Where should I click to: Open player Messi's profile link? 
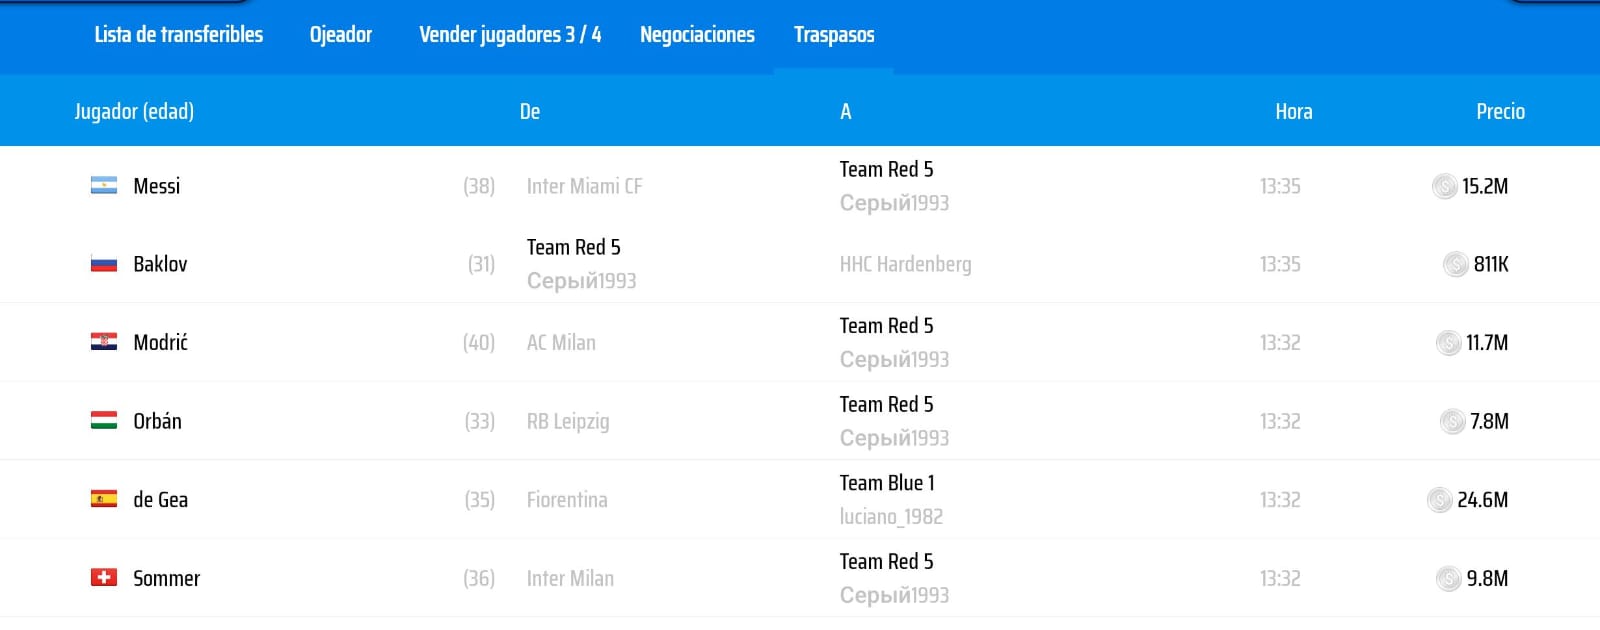157,186
